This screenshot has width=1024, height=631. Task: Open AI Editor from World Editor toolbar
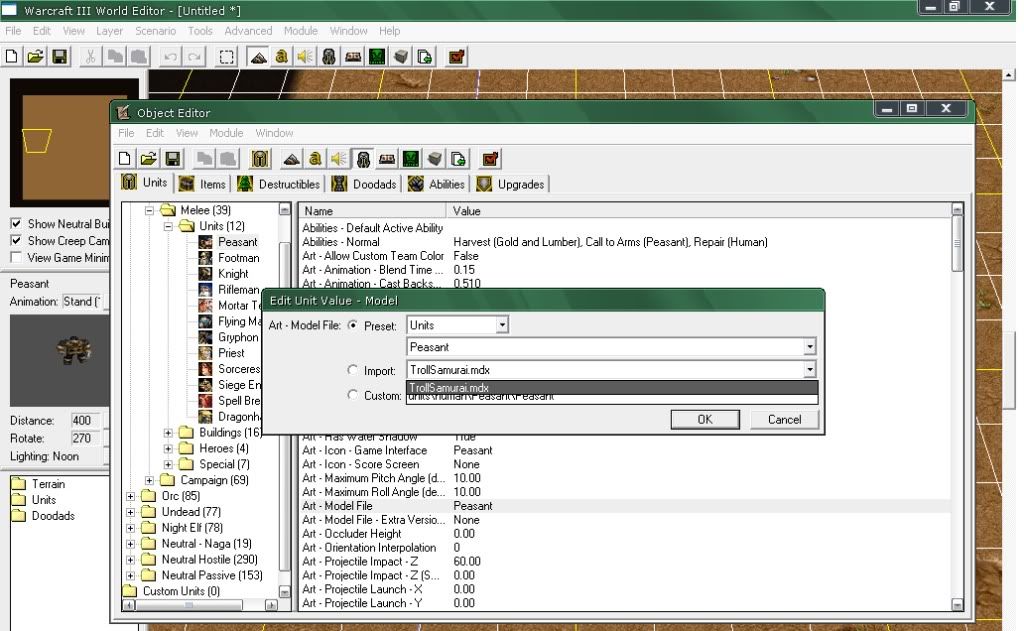(377, 57)
